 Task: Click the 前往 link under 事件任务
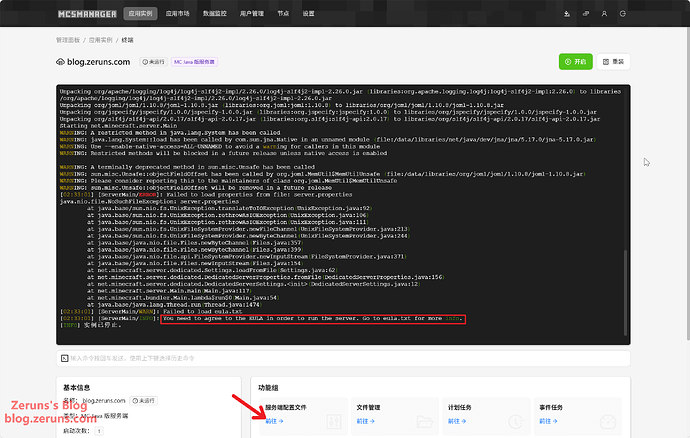548,421
